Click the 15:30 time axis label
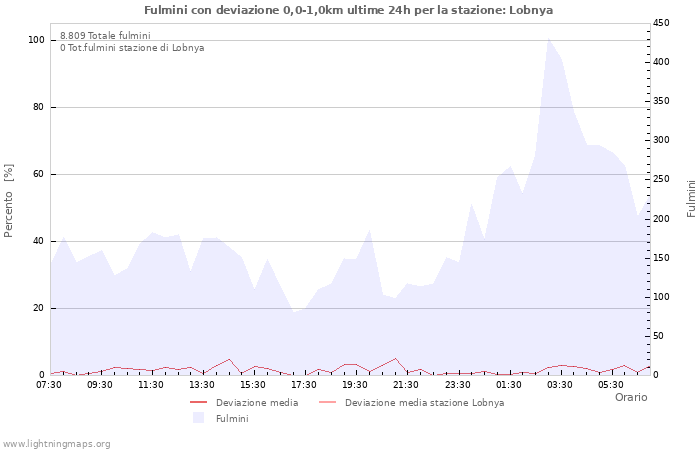The width and height of the screenshot is (700, 450). click(253, 385)
